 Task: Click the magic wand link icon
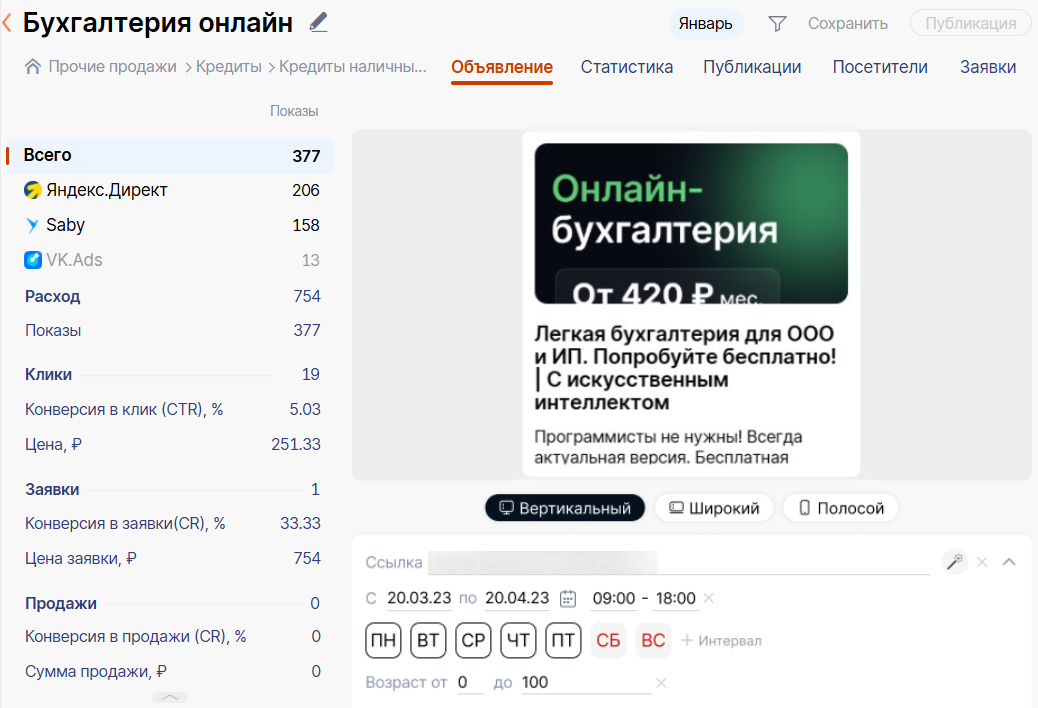coord(955,562)
